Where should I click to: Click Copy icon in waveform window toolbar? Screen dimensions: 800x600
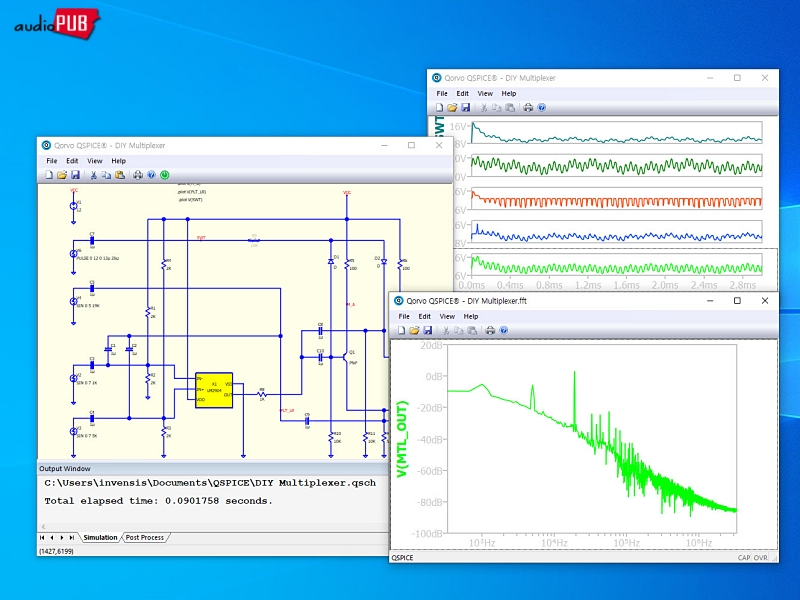tap(496, 108)
